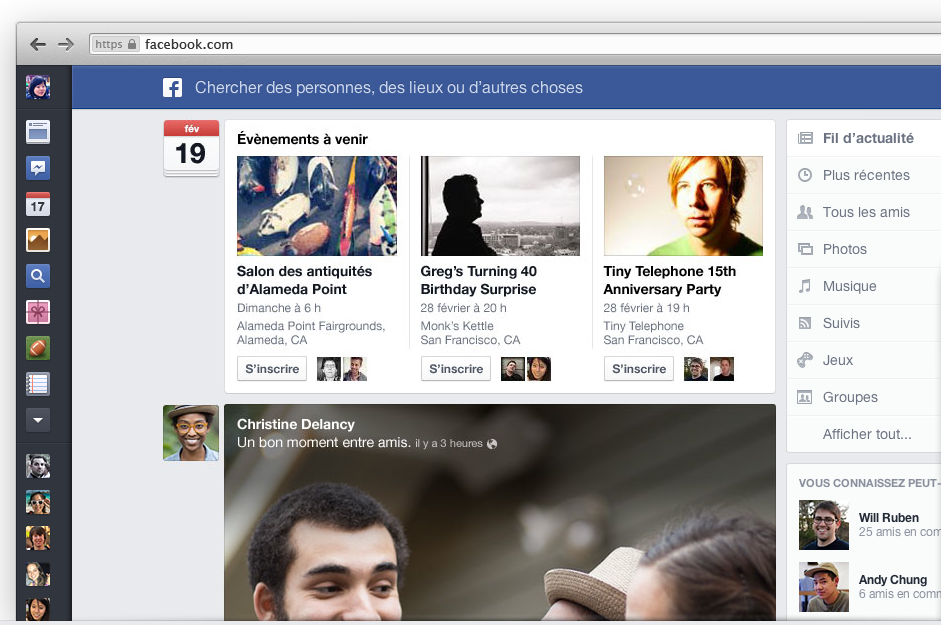The image size is (941, 625).
Task: Open the calendar 17 icon in sidebar
Action: [x=38, y=204]
